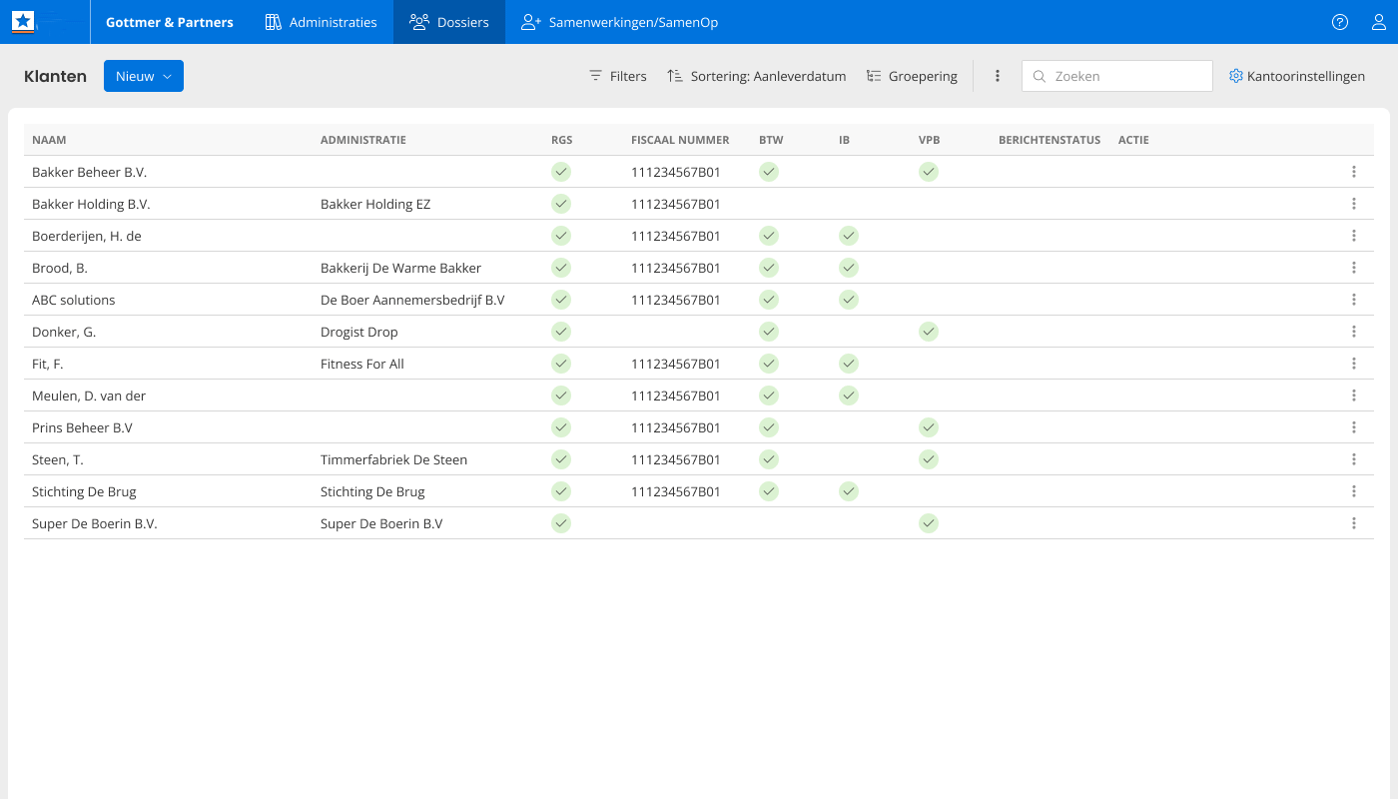Screen dimensions: 1398x799
Task: Open the Kantoorinstellingen gear icon
Action: click(x=1235, y=75)
